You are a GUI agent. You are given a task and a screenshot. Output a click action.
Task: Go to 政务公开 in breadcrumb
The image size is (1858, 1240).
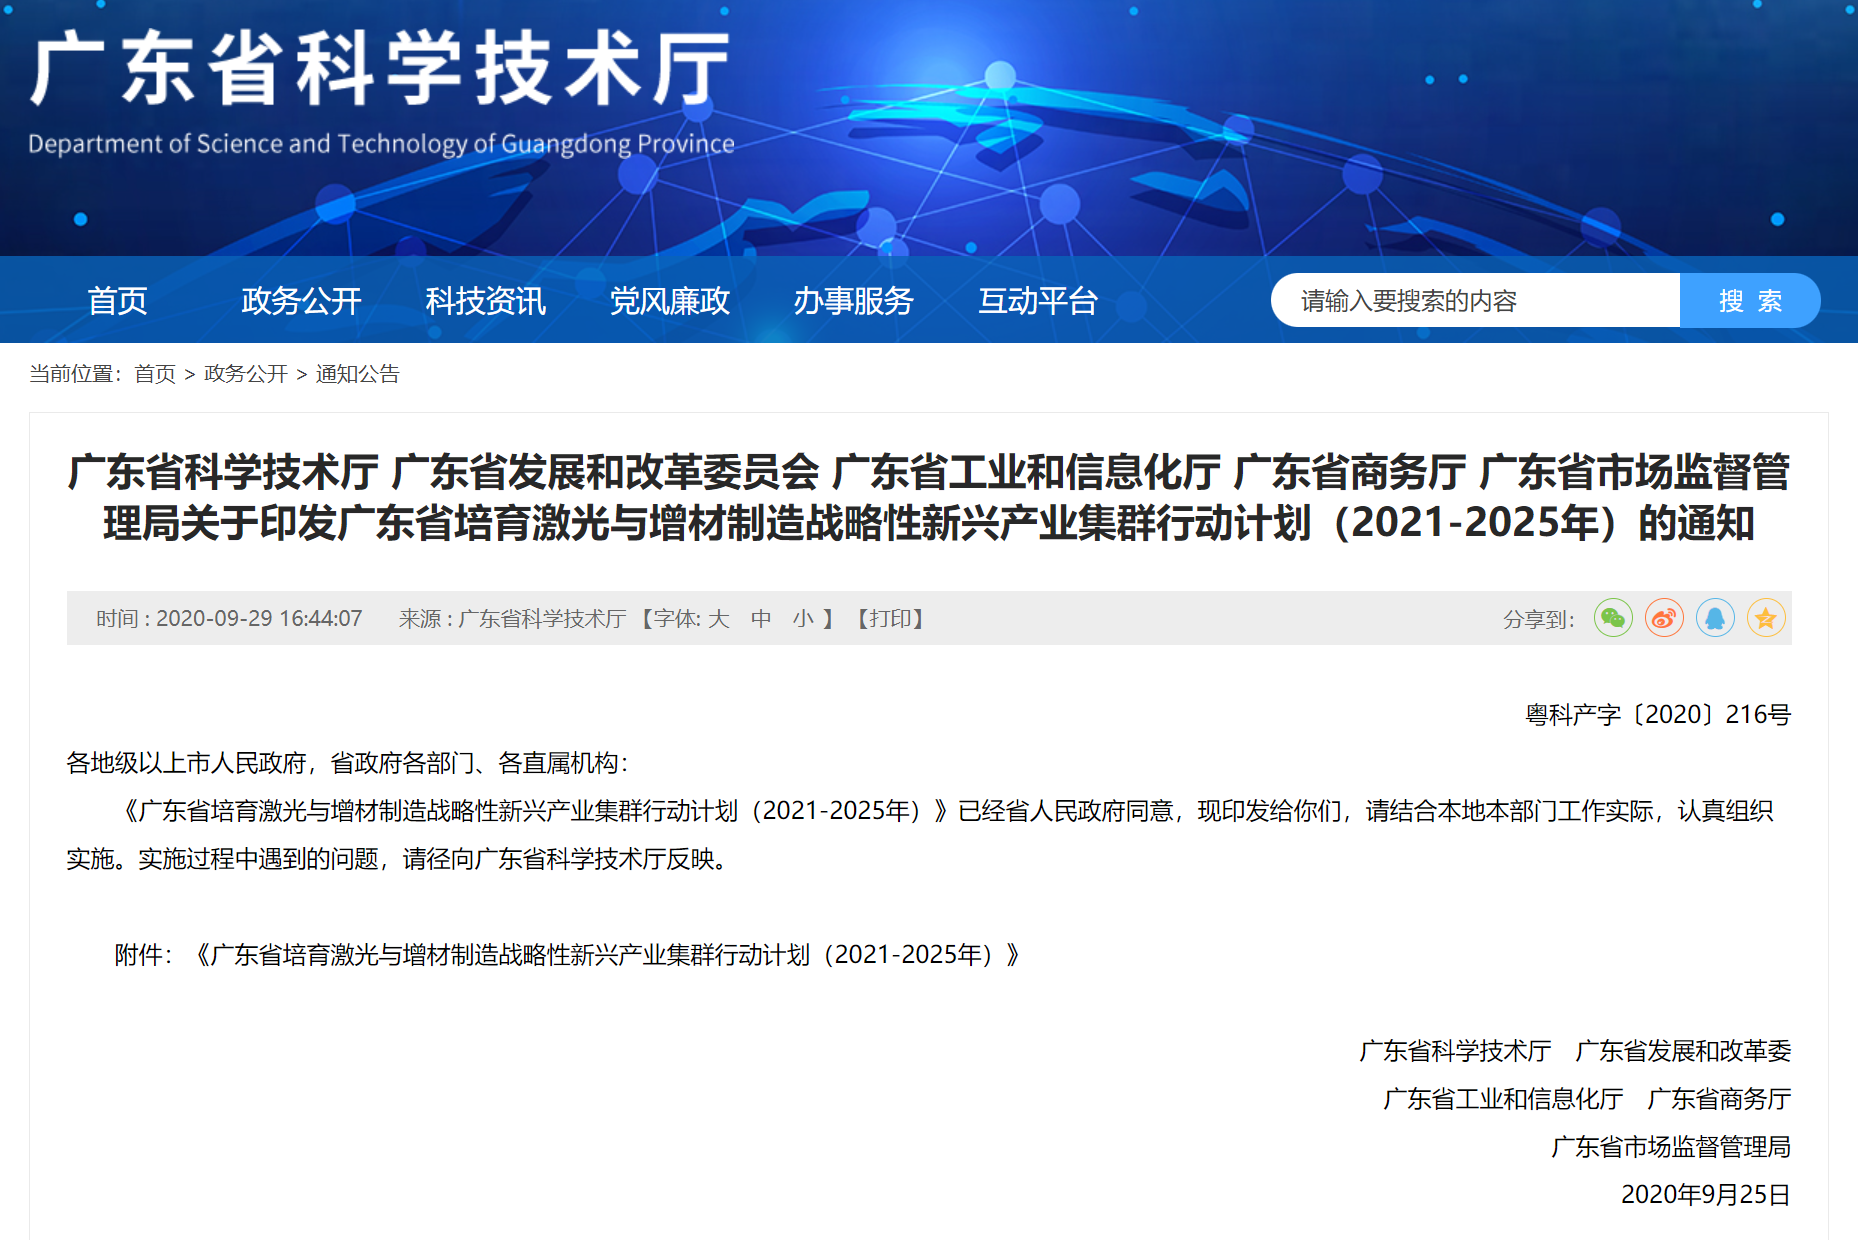246,374
